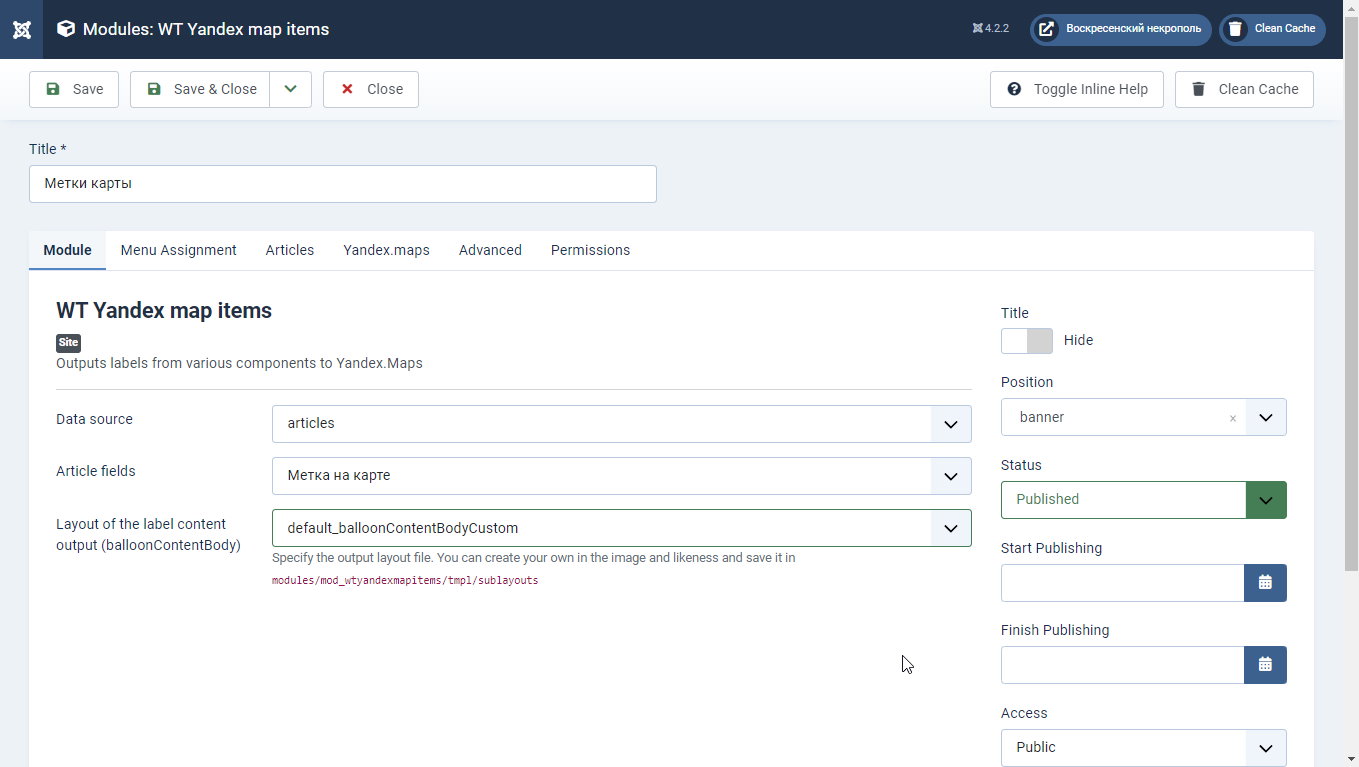
Task: Click the Start Publishing date field
Action: 1122,583
